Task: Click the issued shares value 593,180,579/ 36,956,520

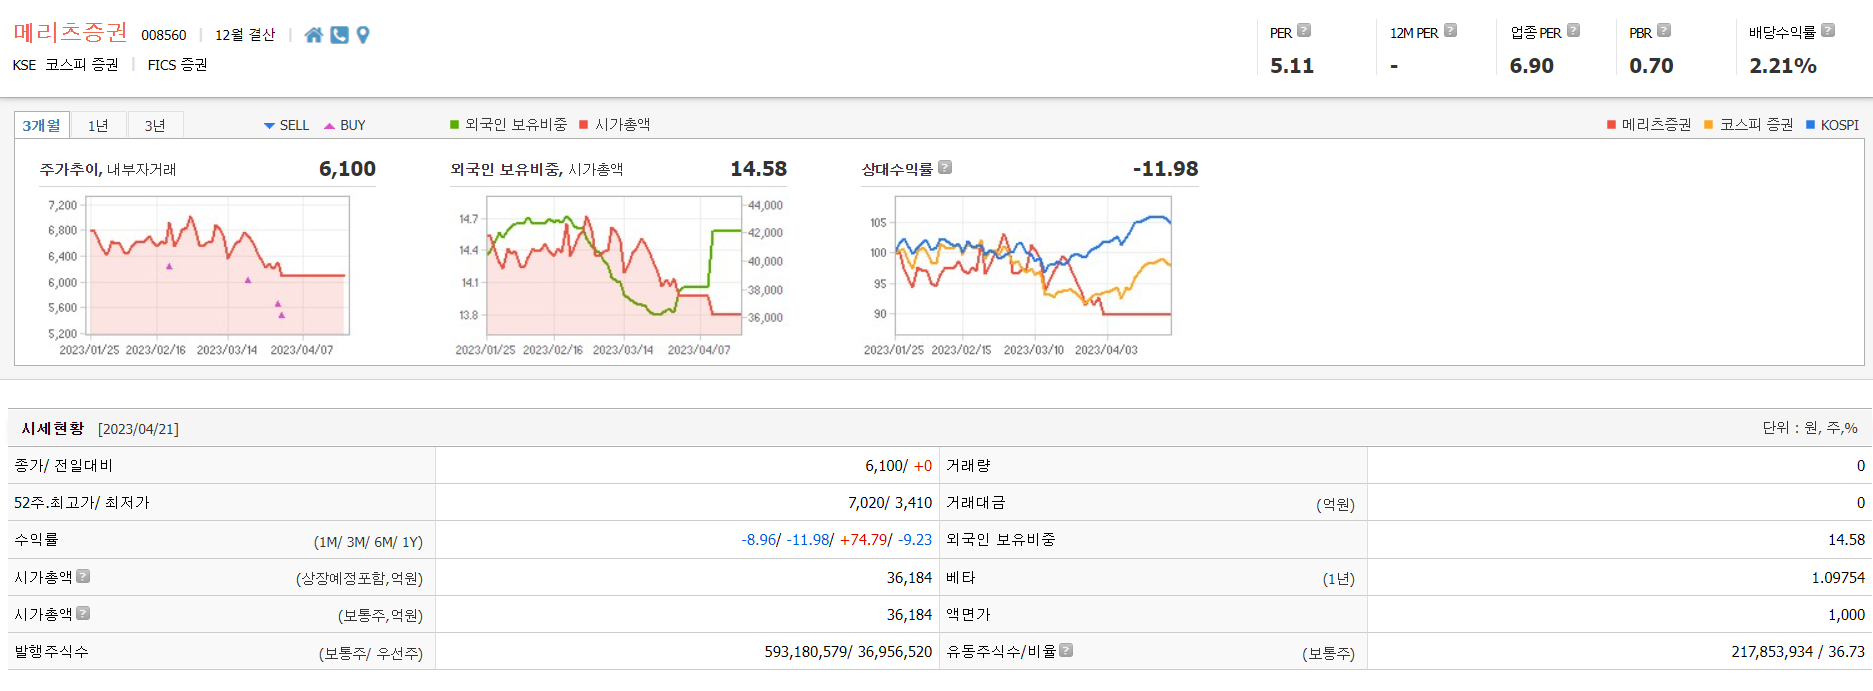Action: [x=848, y=652]
